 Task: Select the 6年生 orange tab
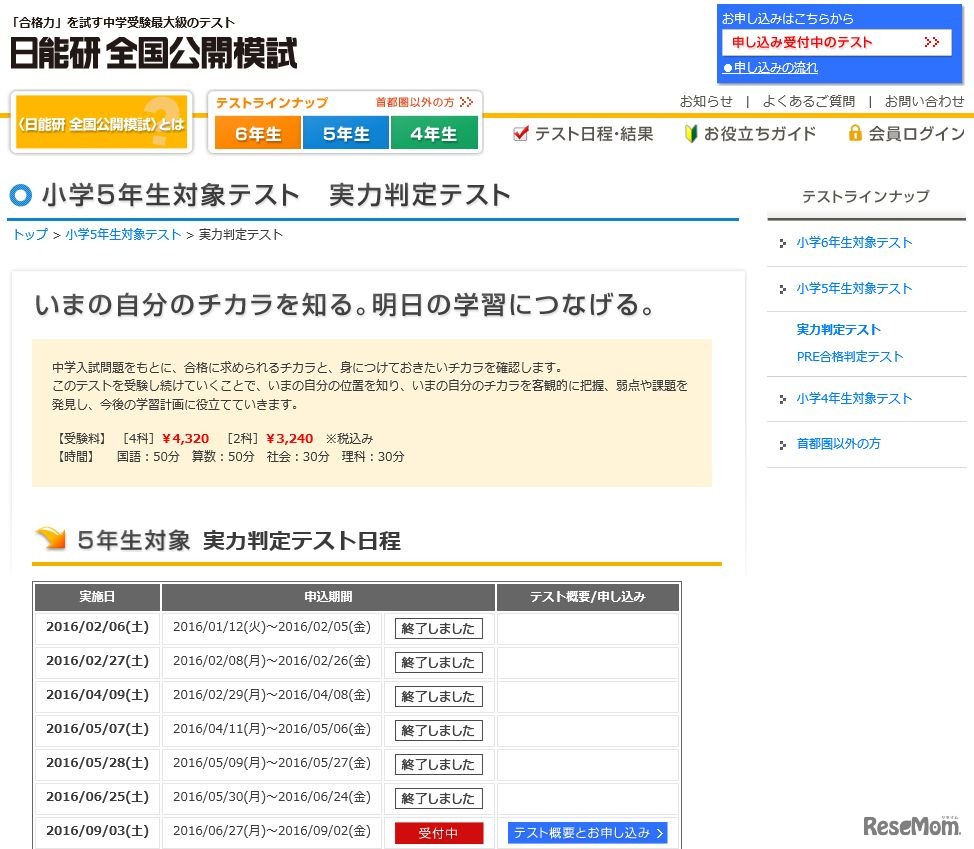click(258, 134)
